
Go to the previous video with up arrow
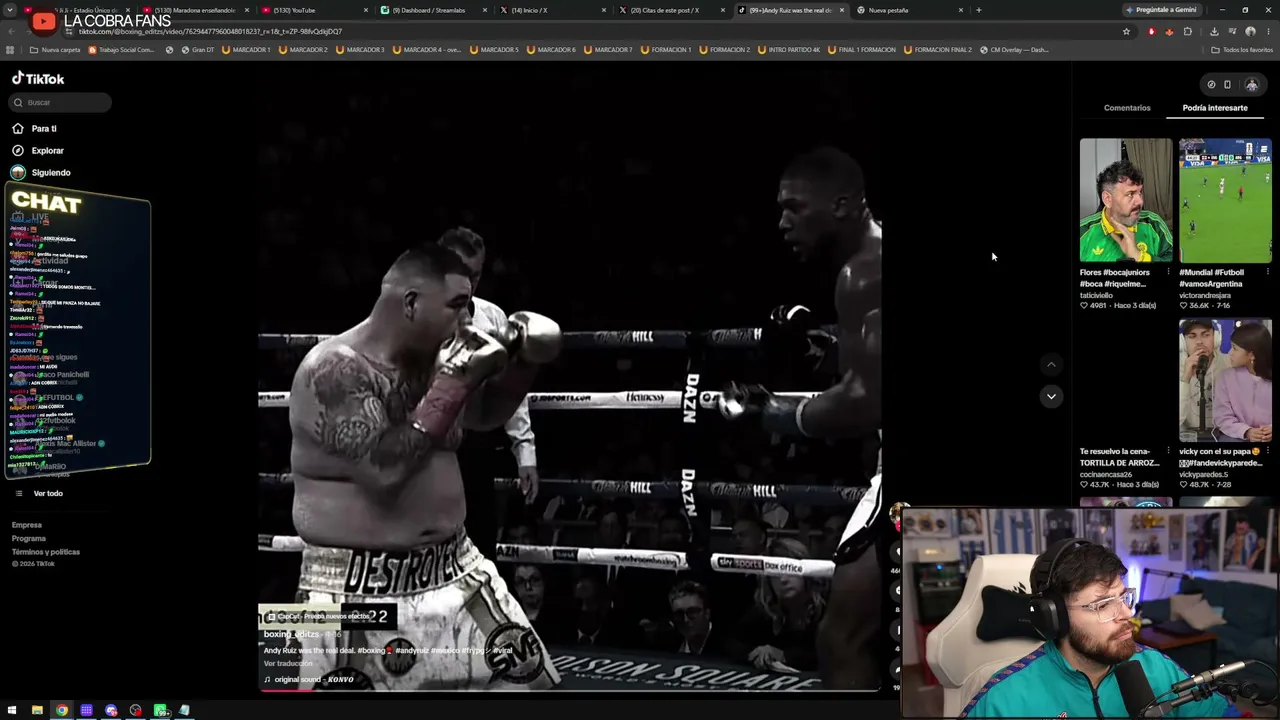[1051, 365]
